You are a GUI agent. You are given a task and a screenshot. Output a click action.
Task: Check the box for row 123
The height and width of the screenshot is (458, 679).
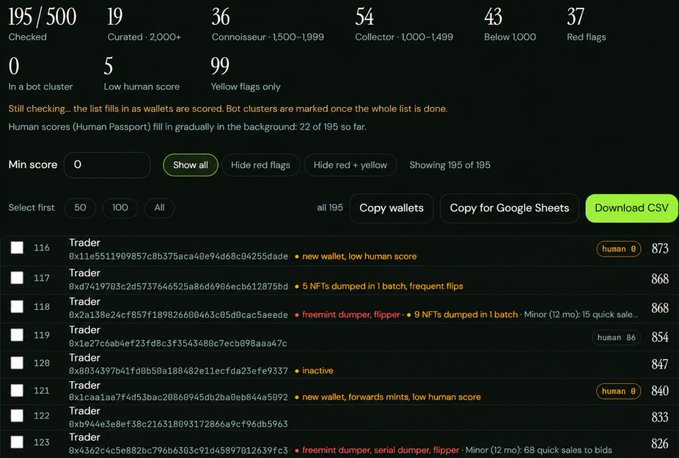(17, 442)
